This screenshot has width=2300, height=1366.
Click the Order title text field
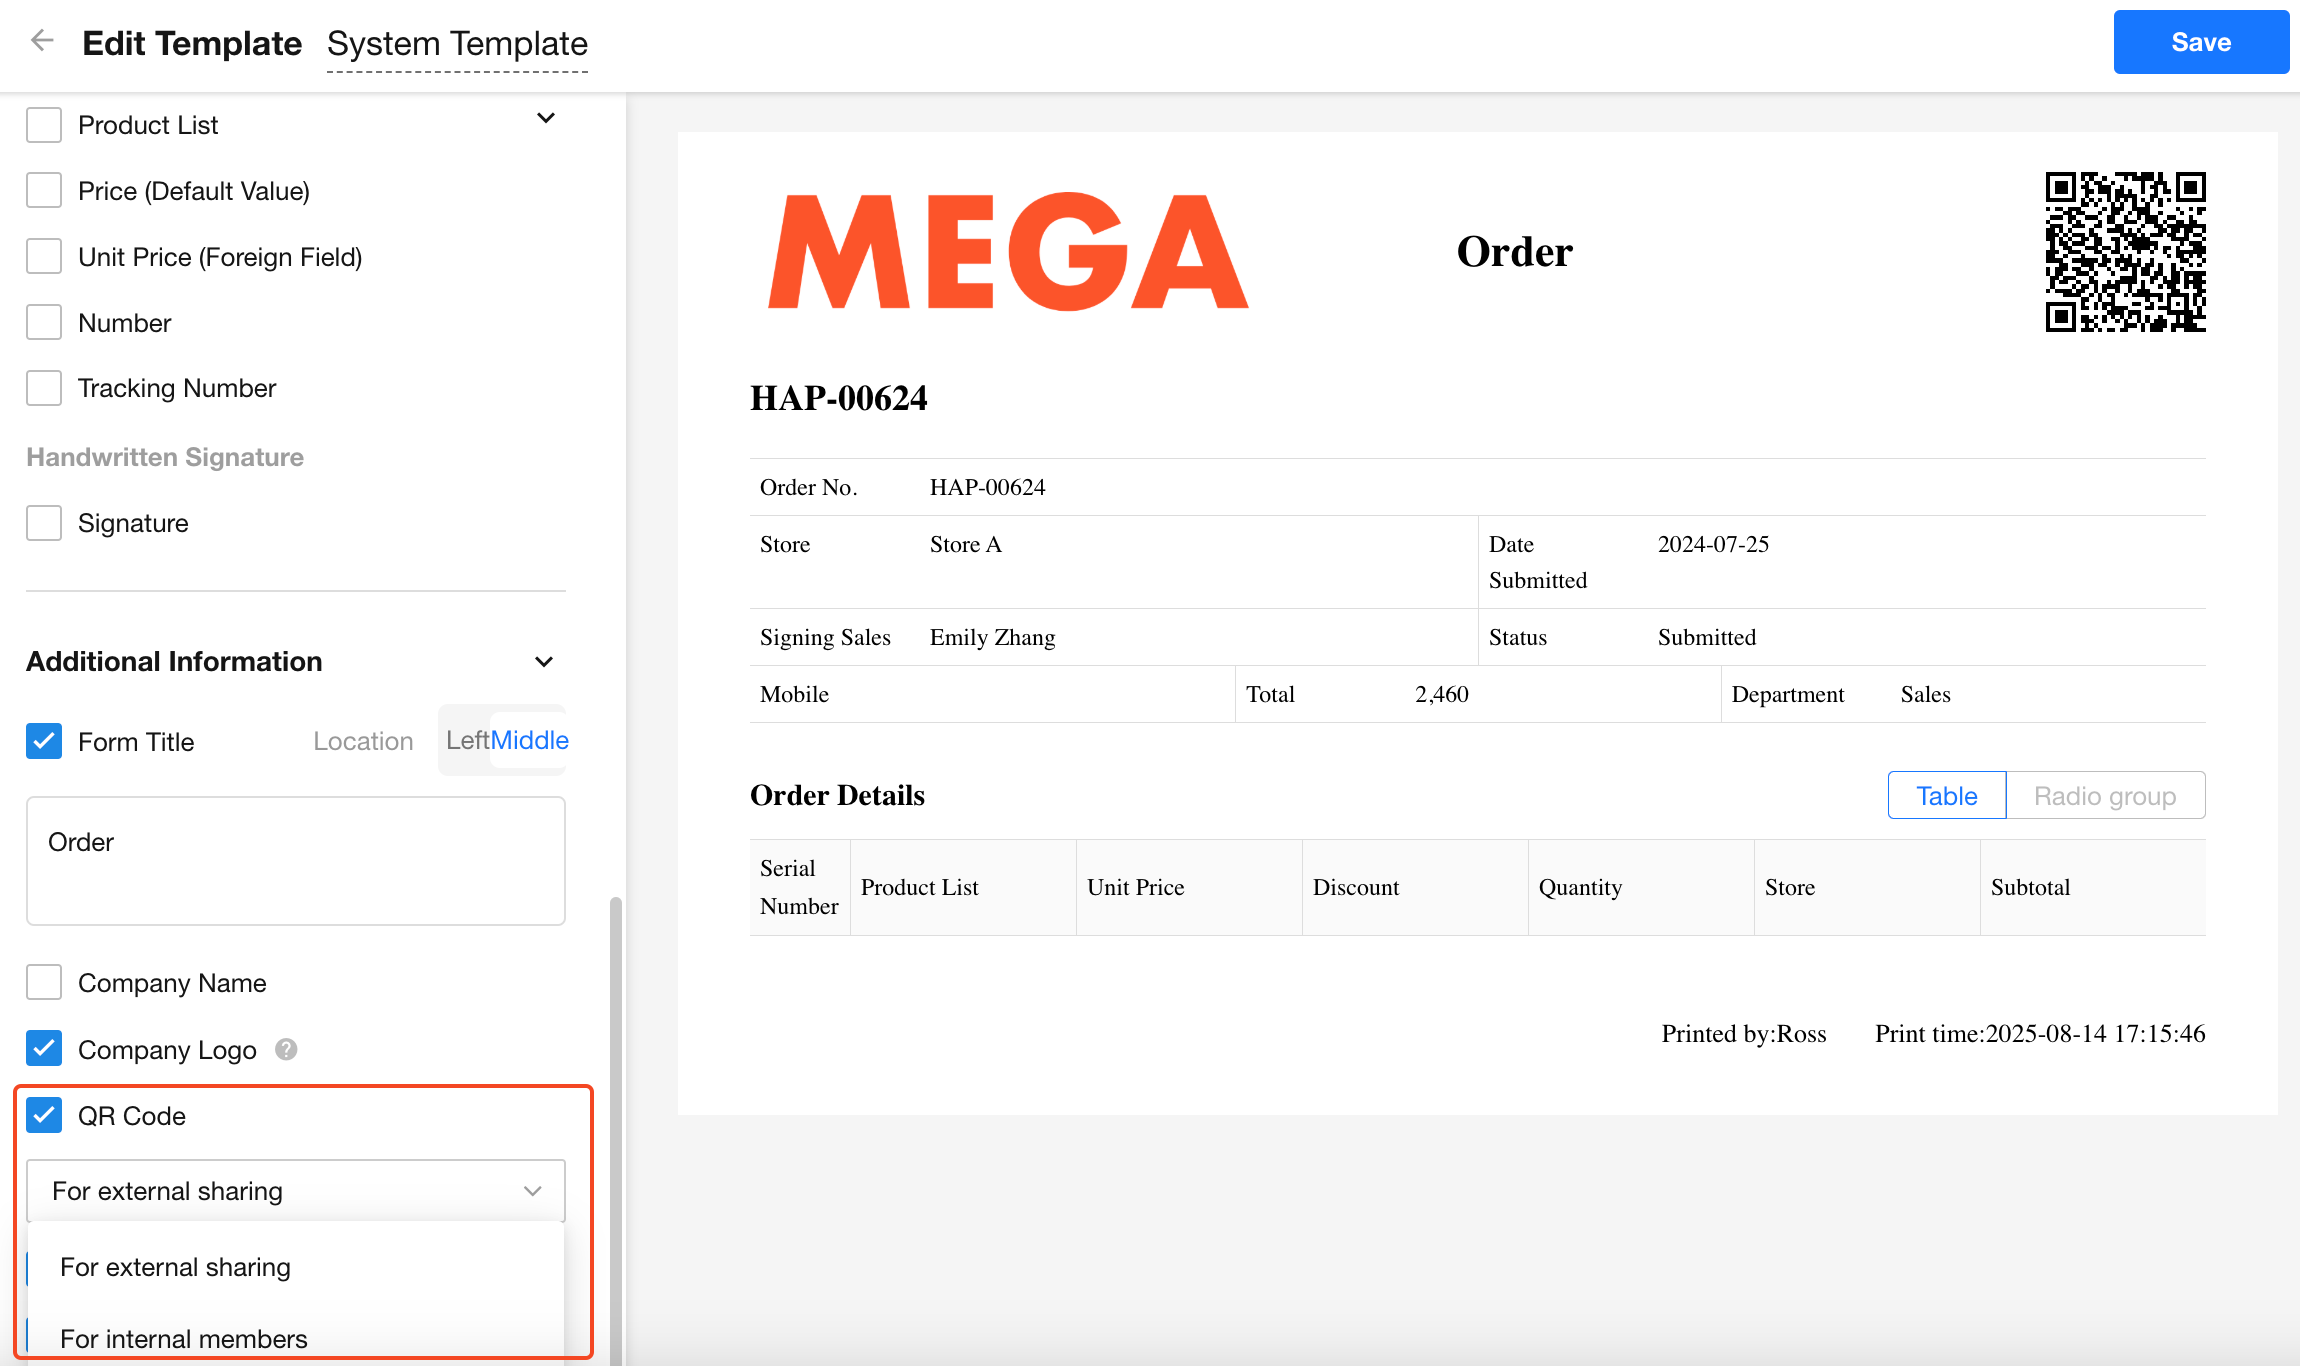tap(296, 860)
